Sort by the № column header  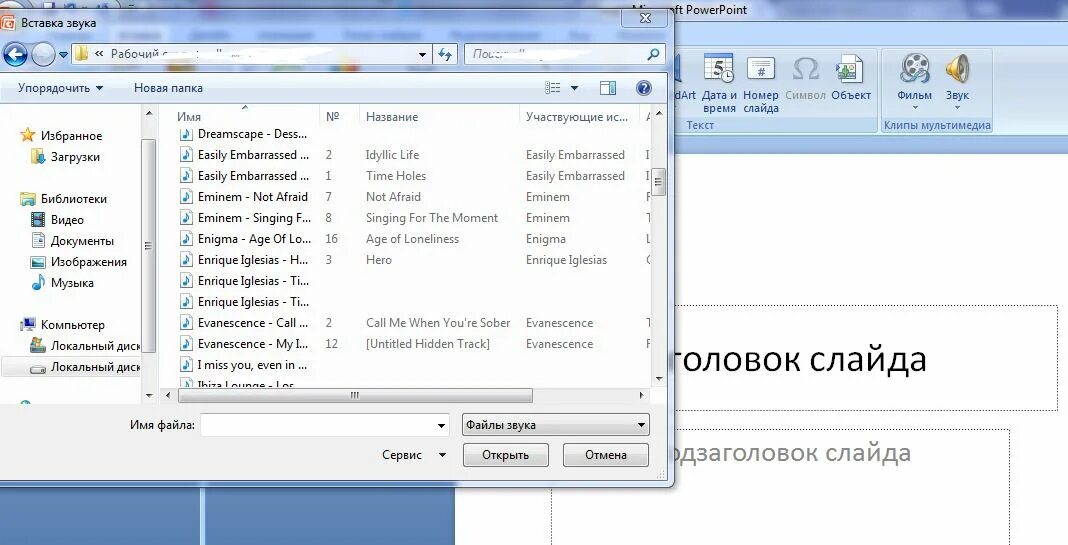(x=332, y=116)
